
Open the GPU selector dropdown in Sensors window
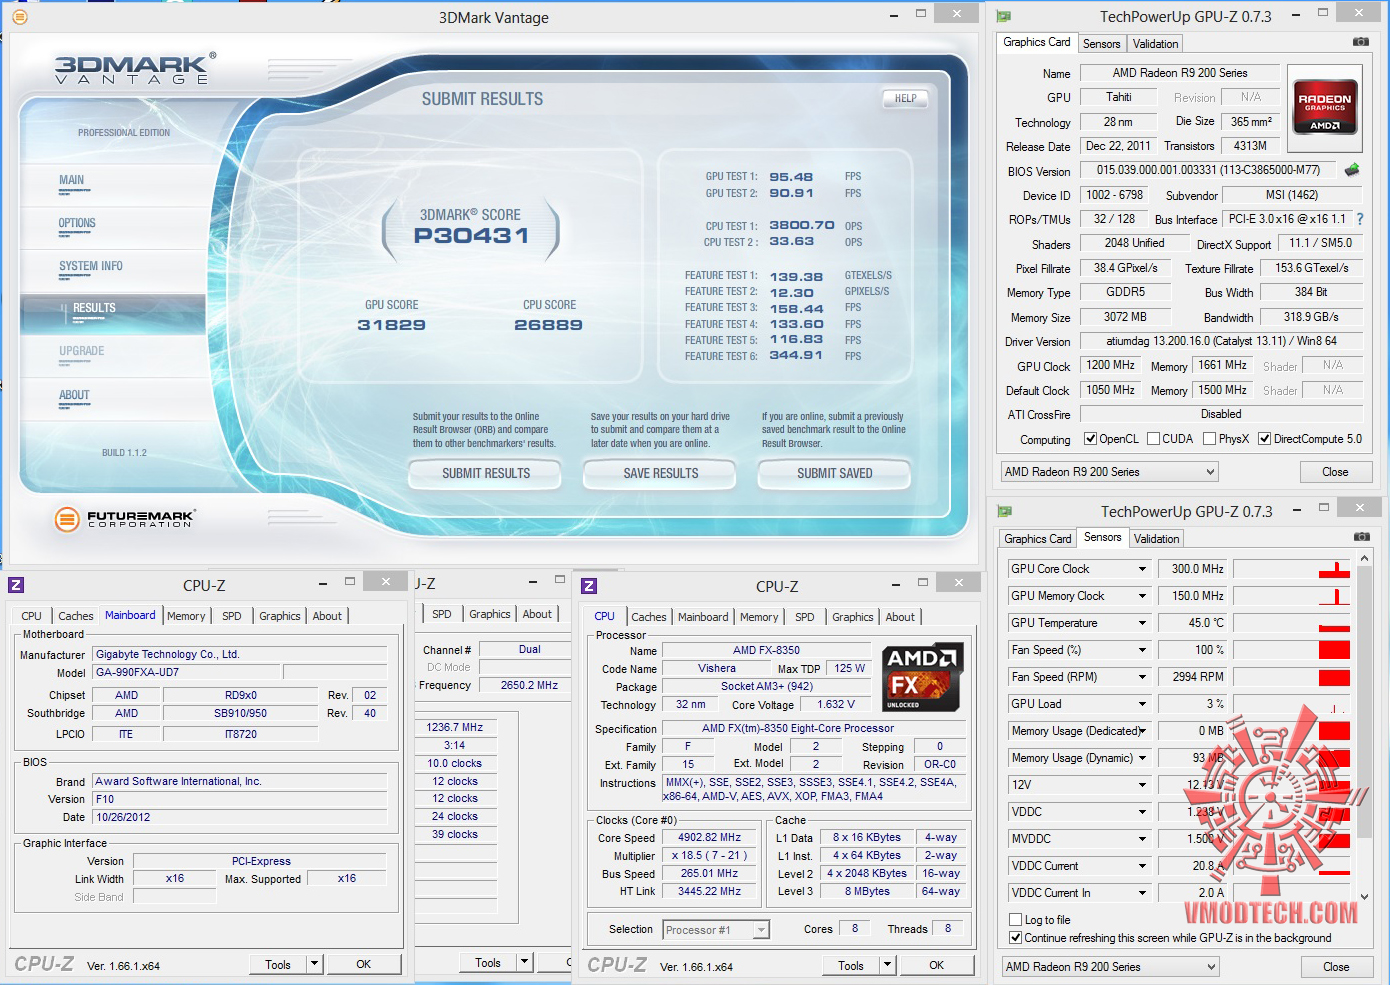[1110, 967]
